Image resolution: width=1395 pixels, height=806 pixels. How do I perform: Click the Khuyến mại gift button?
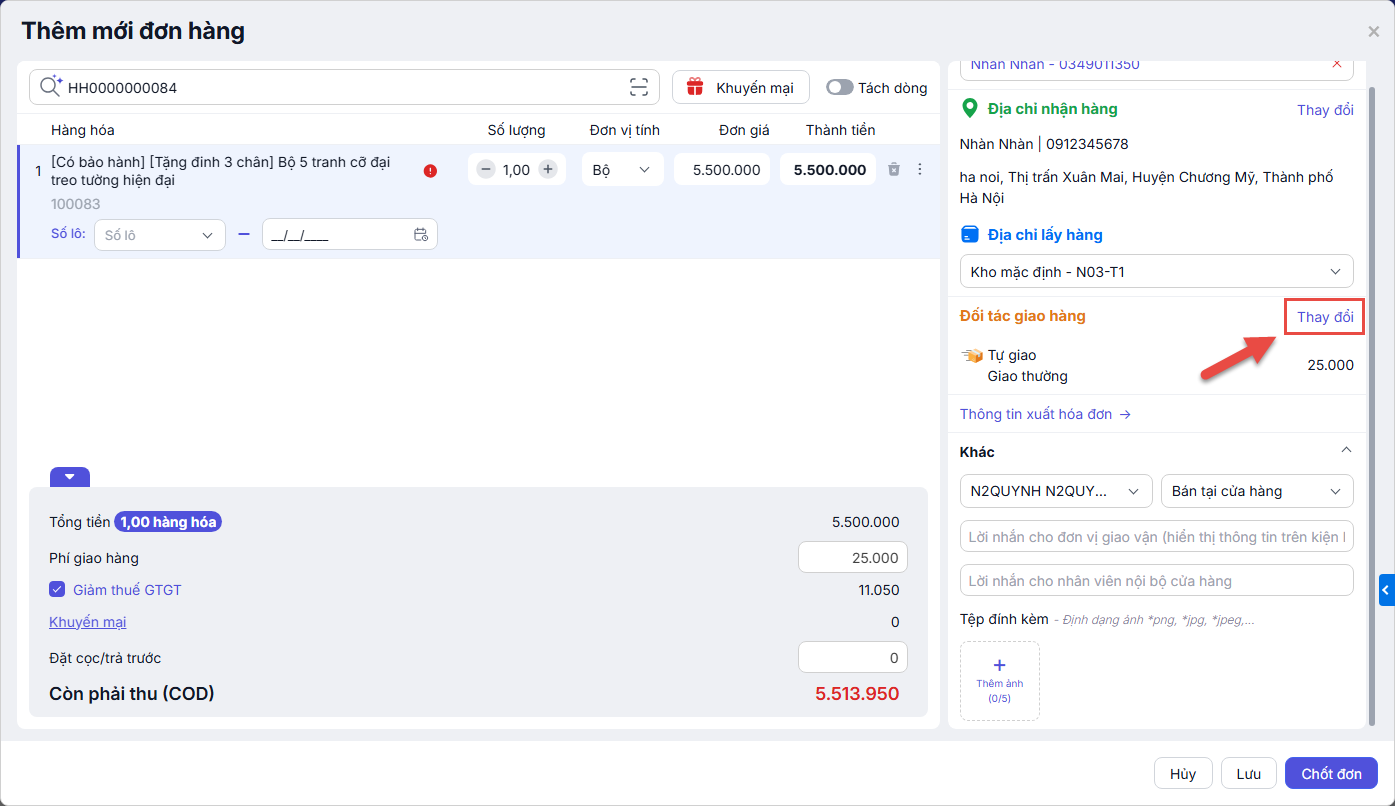click(x=741, y=87)
